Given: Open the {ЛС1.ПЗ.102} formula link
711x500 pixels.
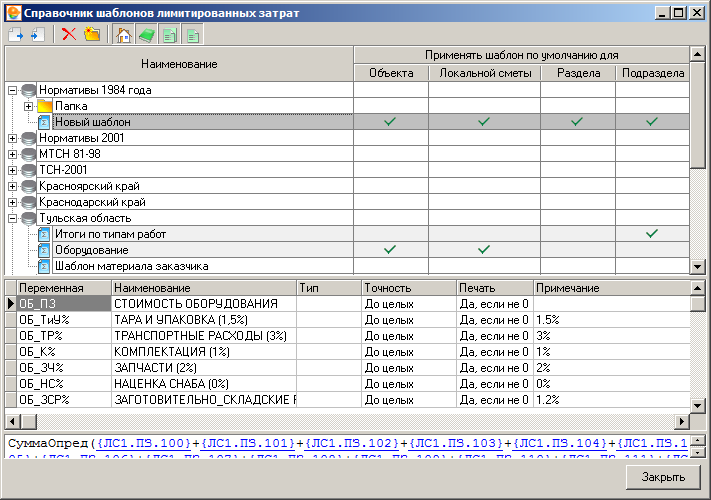Looking at the screenshot, I should coord(351,443).
